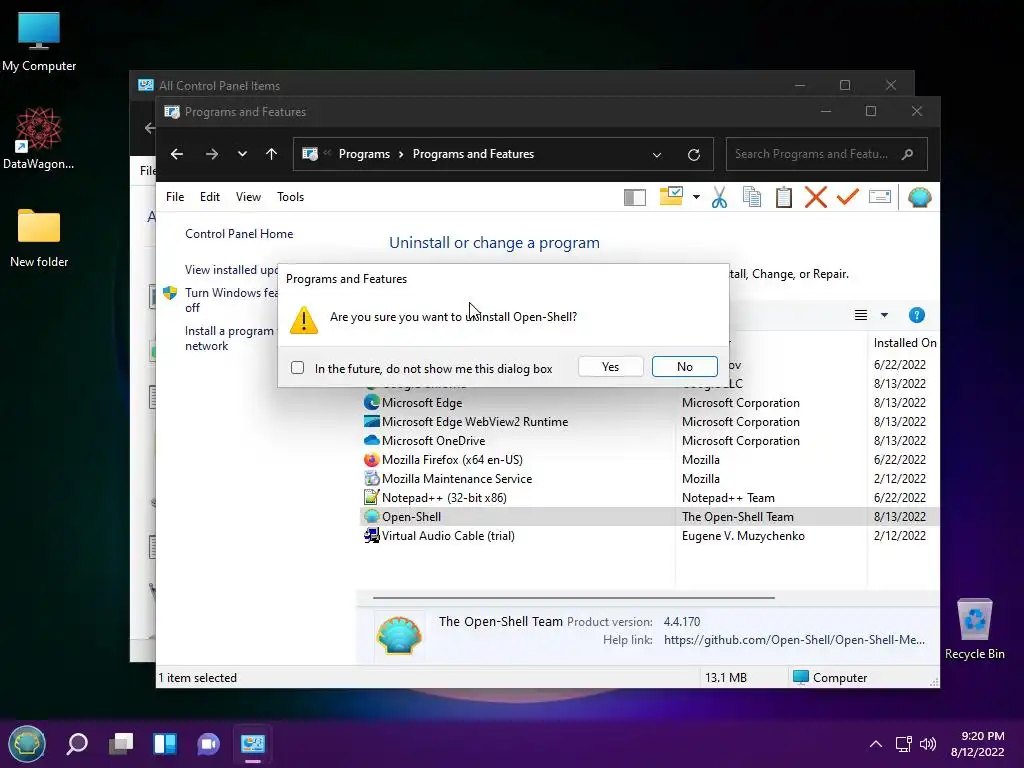
Task: Select Microsoft OneDrive in list
Action: (x=650, y=441)
